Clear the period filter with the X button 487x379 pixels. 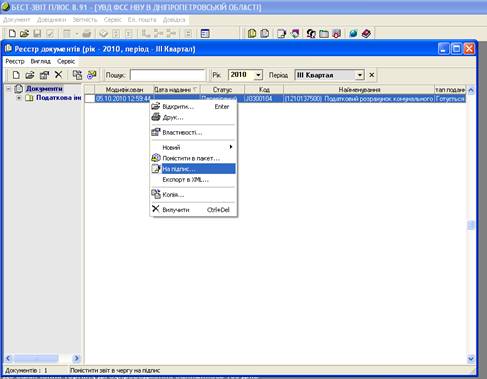coord(372,75)
